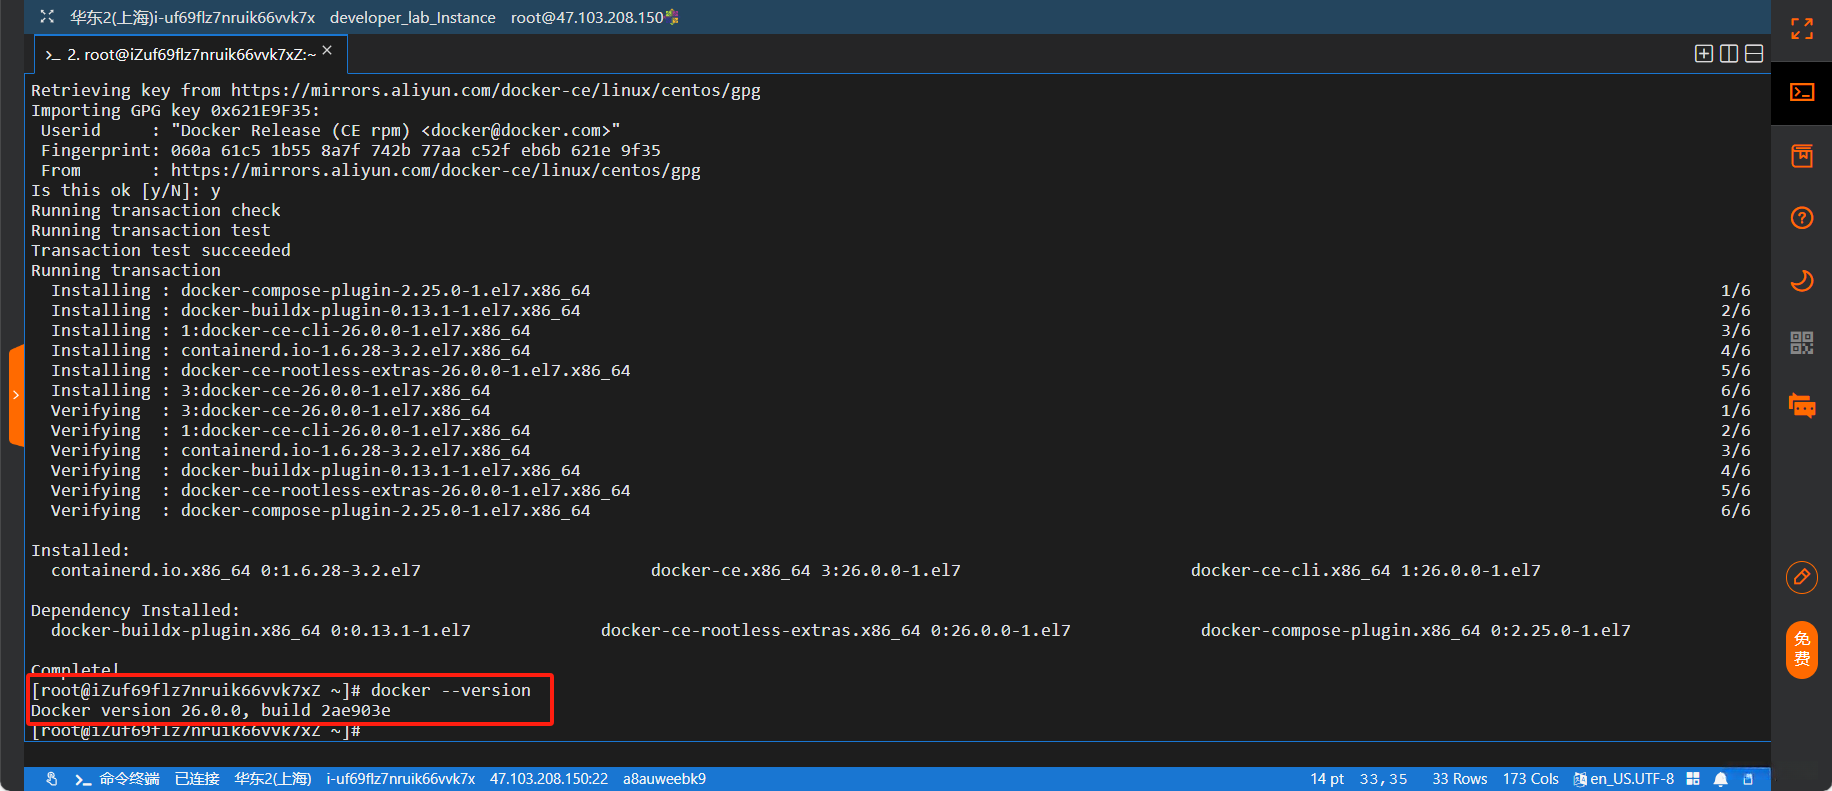Screen dimensions: 1832x791
Task: Click the colorful badge after root@47.103.208.150
Action: click(672, 17)
